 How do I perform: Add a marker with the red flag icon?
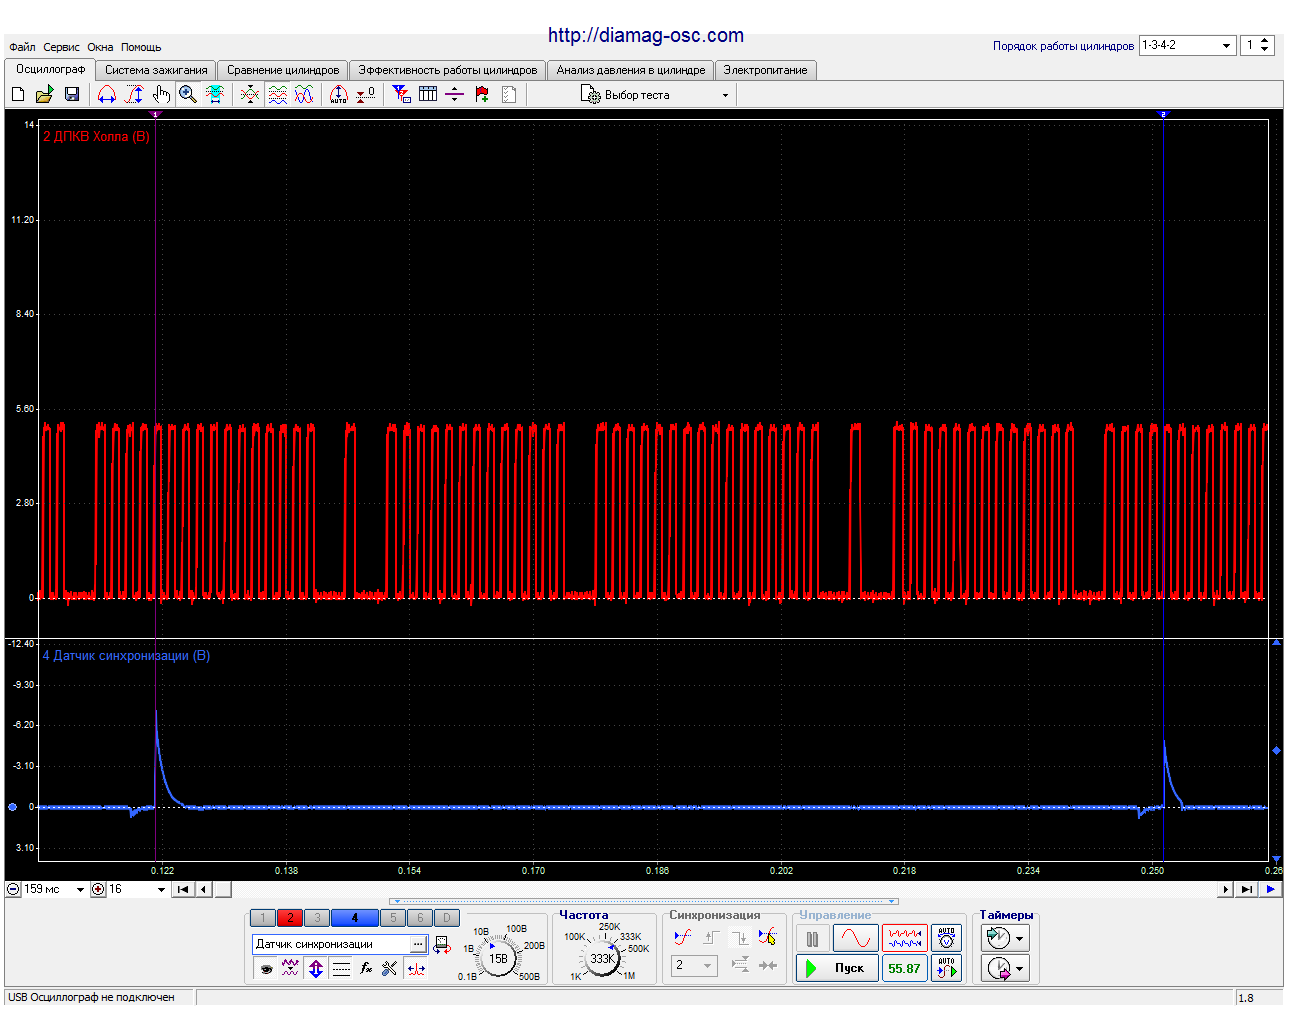coord(482,94)
